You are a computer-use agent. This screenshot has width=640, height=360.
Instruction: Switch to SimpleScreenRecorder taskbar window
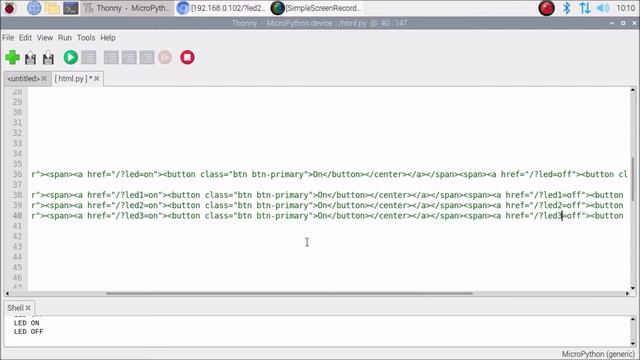(316, 8)
